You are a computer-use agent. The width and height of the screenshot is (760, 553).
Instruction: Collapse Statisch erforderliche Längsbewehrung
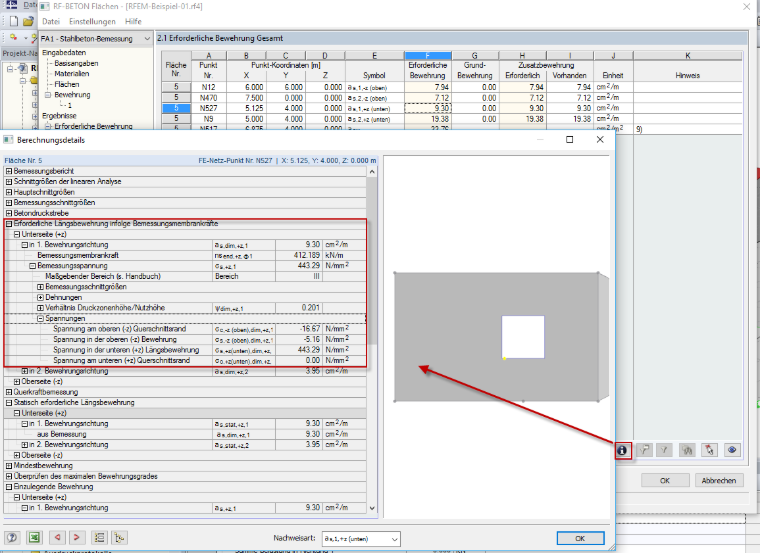[x=9, y=403]
